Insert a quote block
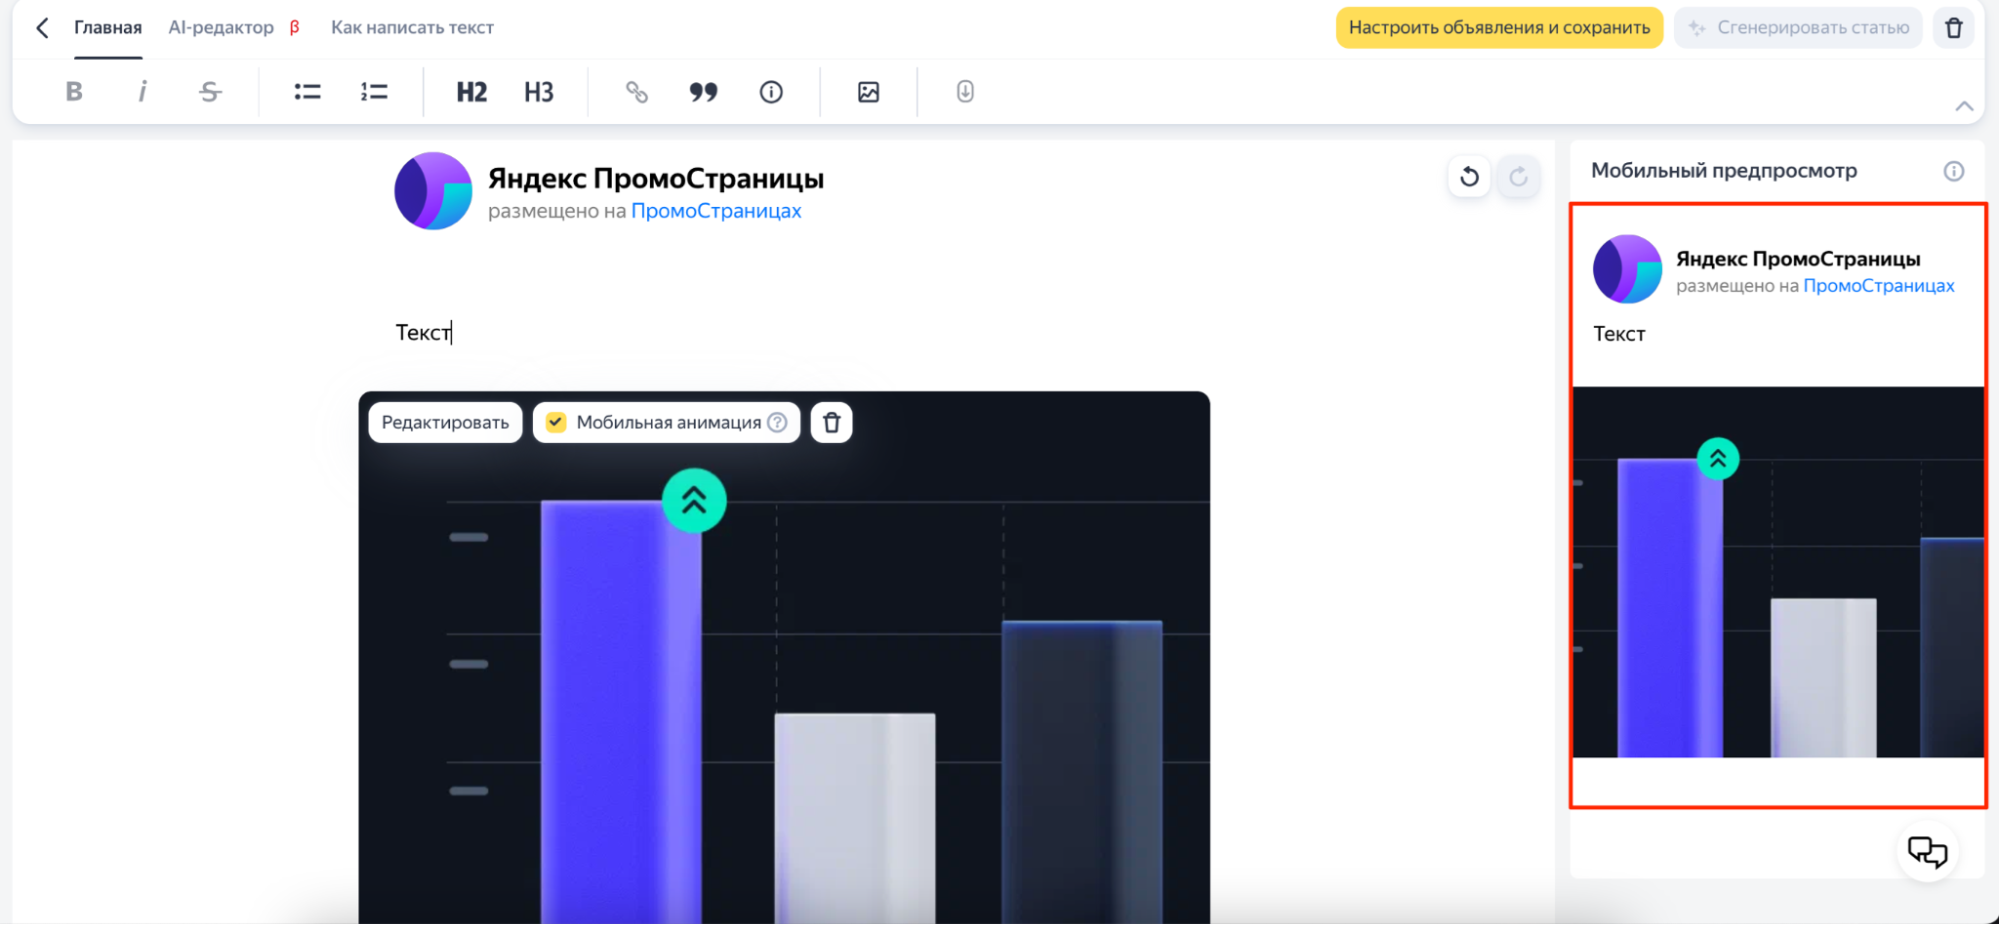Screen dimensions: 1999x925 tap(704, 92)
